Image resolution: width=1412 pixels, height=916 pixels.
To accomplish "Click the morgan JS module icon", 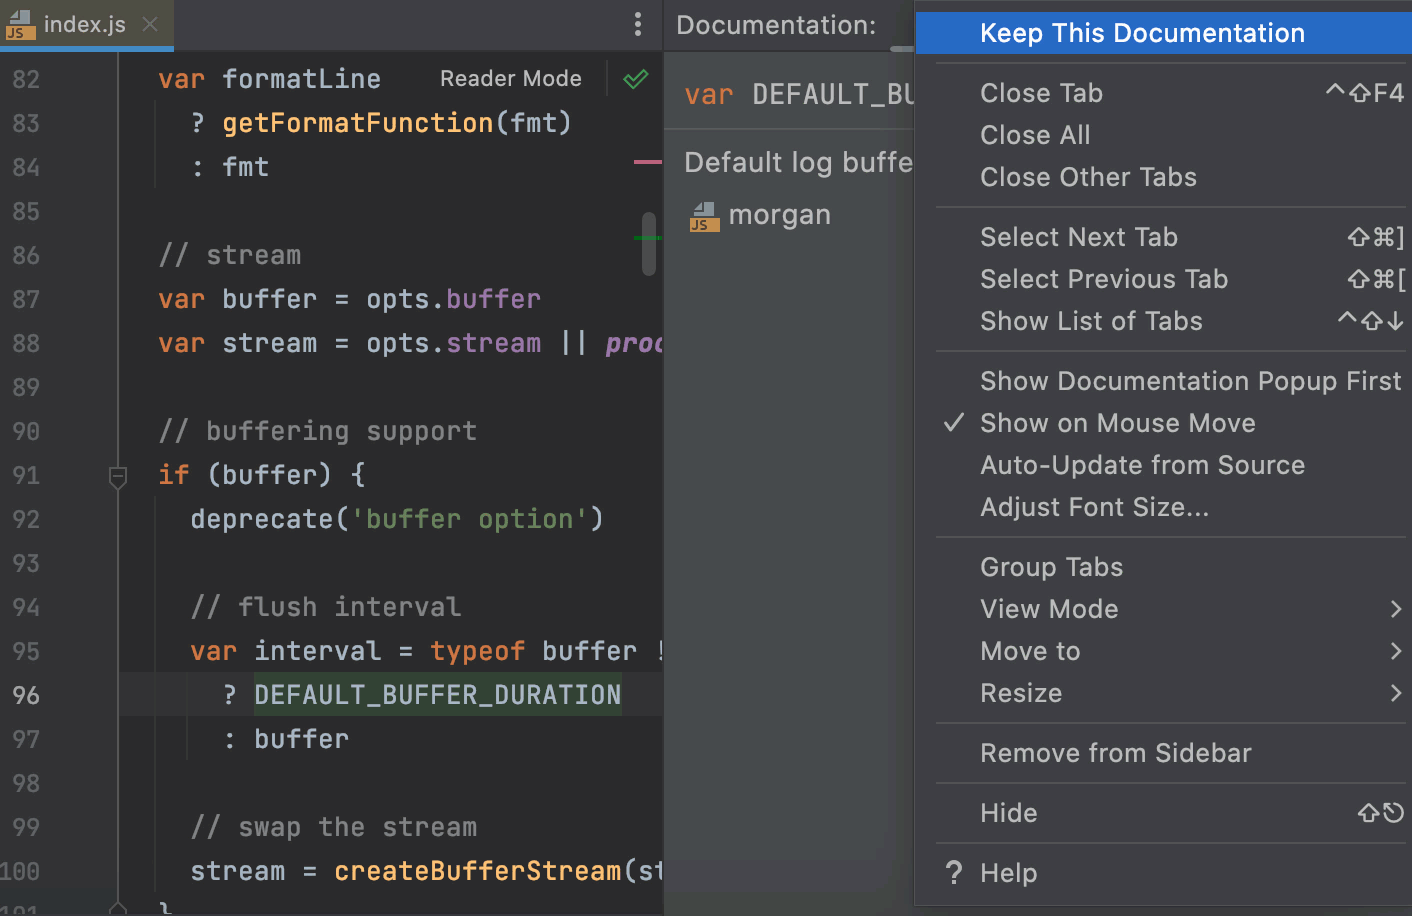I will [x=704, y=216].
